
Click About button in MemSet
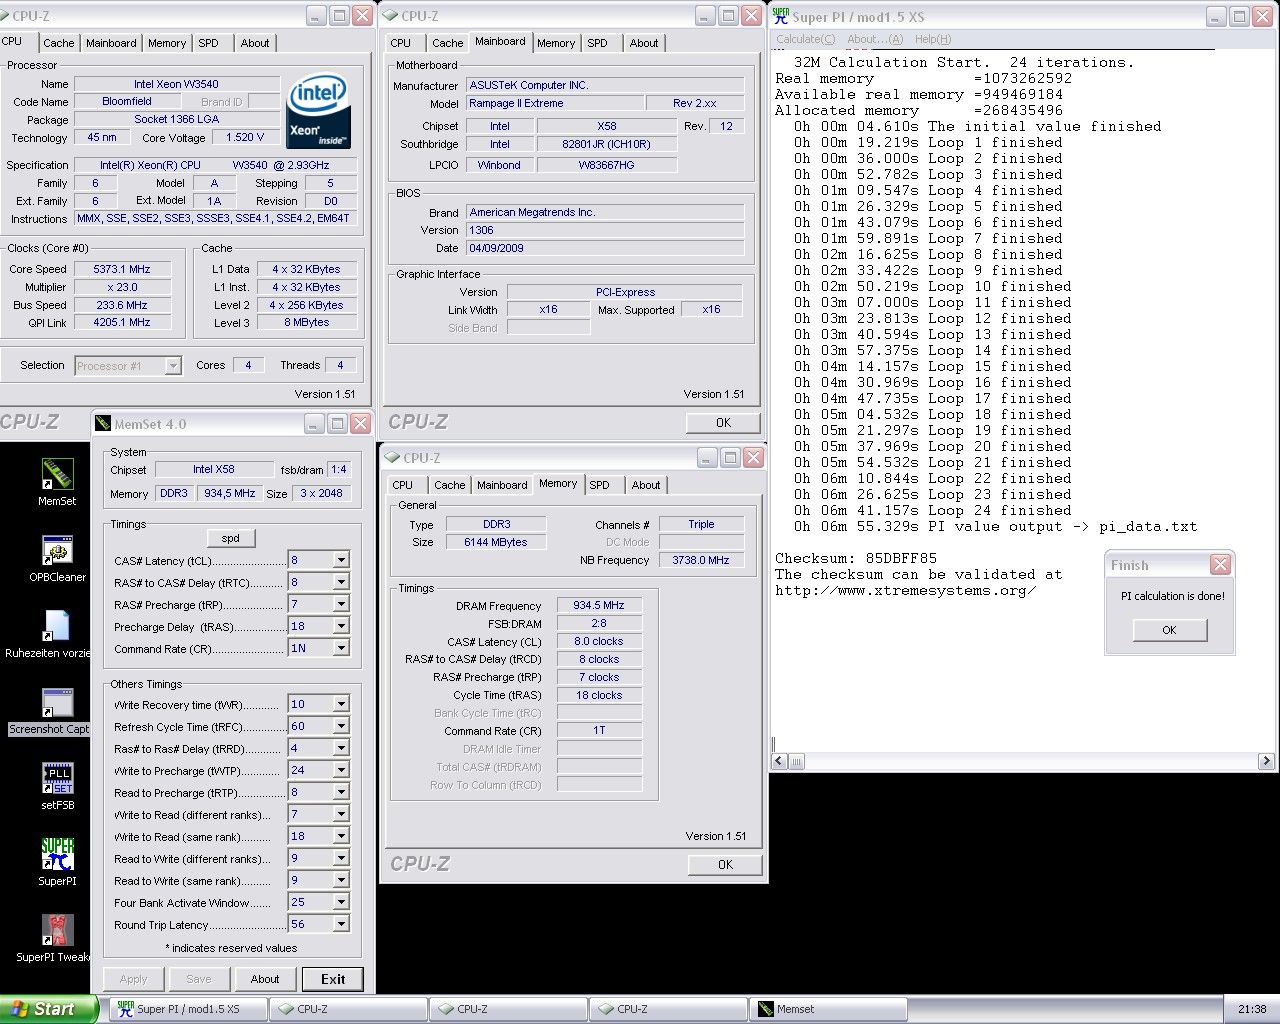265,979
